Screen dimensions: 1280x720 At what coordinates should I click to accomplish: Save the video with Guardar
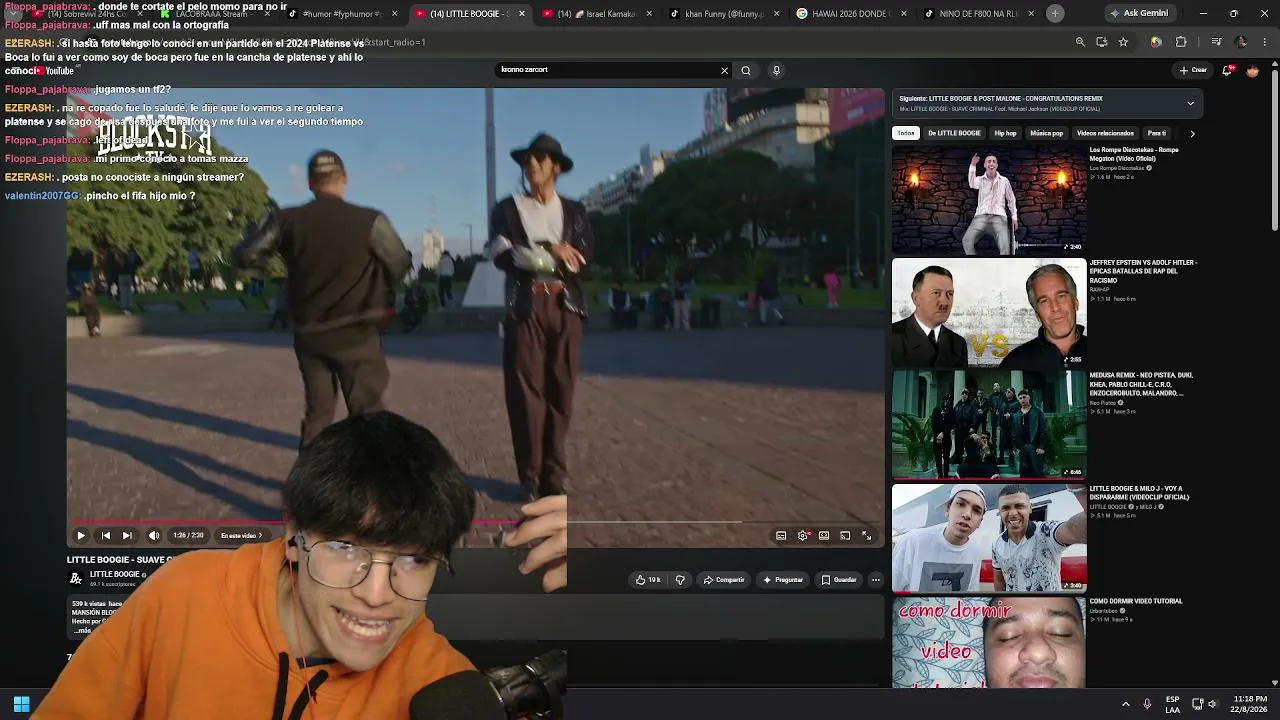coord(839,580)
